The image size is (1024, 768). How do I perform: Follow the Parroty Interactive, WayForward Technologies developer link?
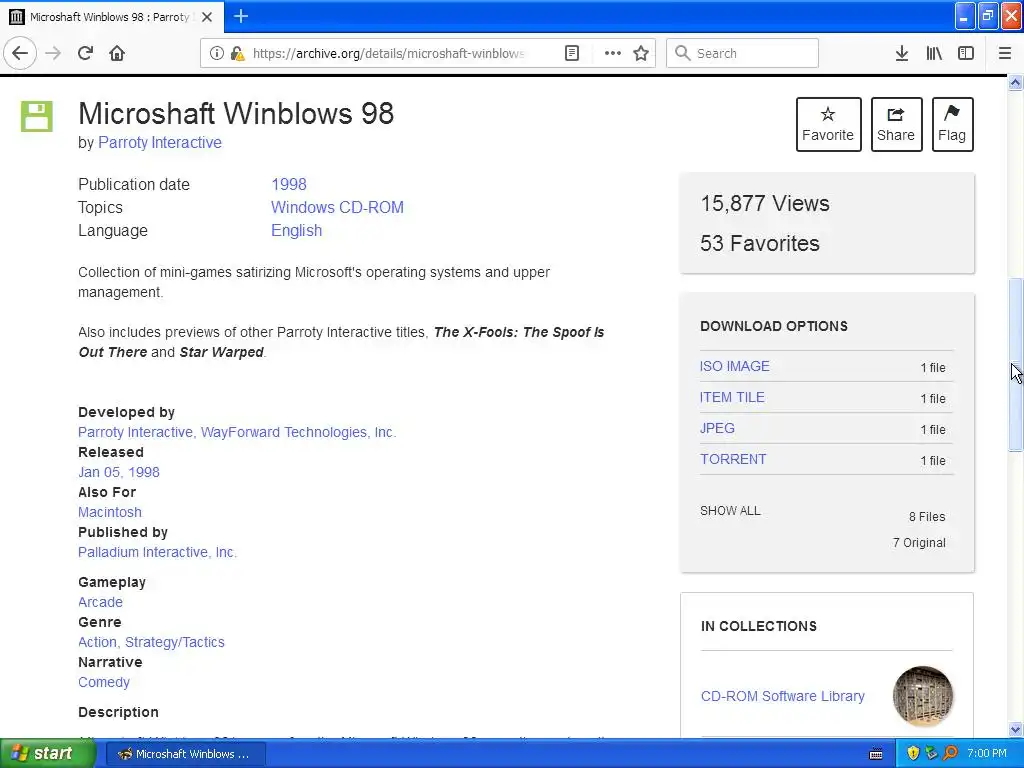pyautogui.click(x=237, y=432)
